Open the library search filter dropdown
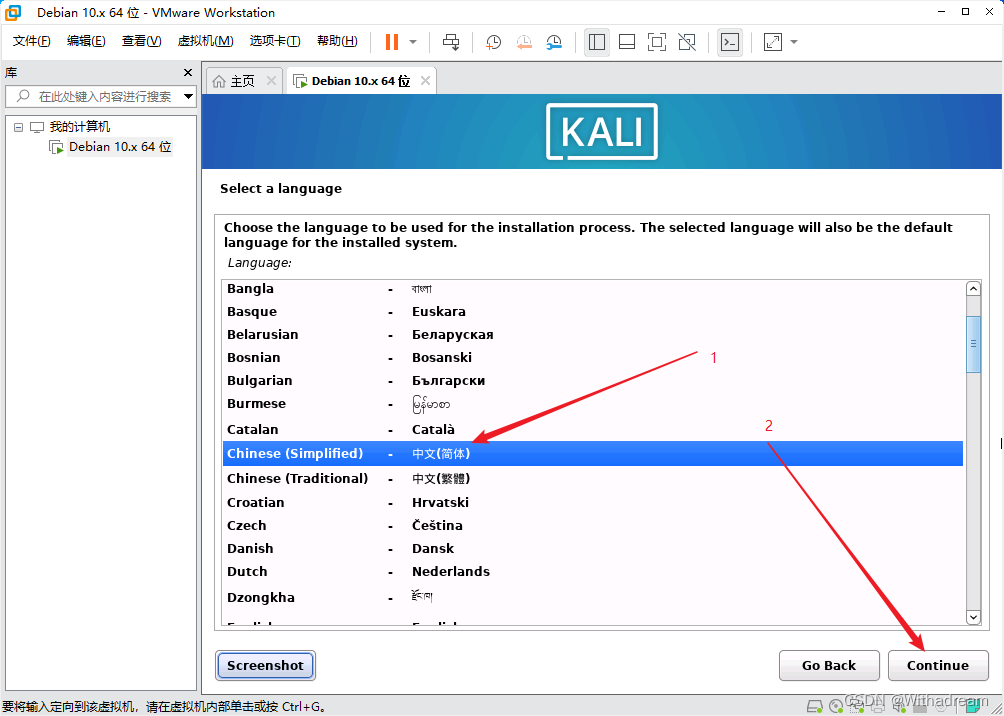This screenshot has height=716, width=1004. click(x=188, y=97)
